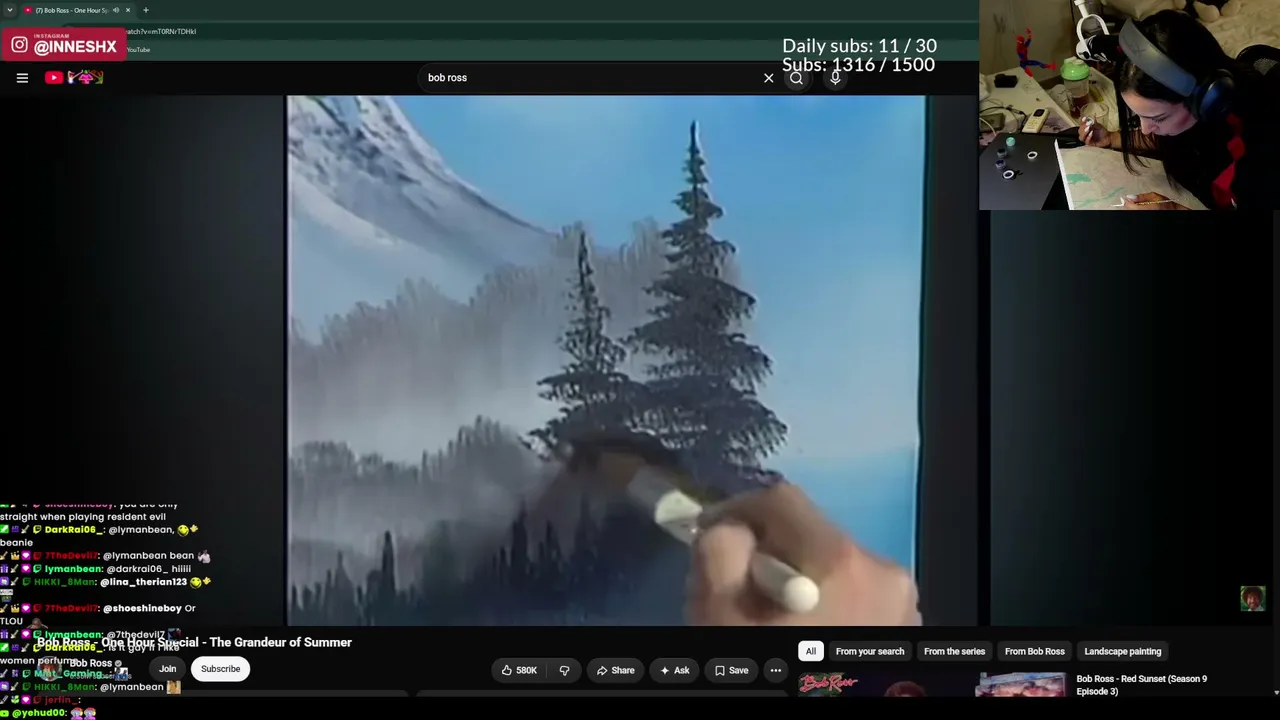The height and width of the screenshot is (720, 1280).
Task: Like the video with 580K thumbs up
Action: coord(519,670)
